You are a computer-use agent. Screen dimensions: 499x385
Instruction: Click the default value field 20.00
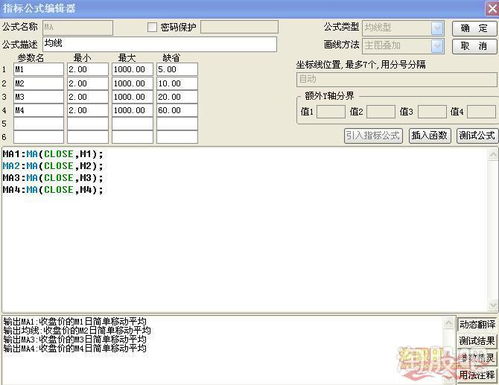click(177, 97)
